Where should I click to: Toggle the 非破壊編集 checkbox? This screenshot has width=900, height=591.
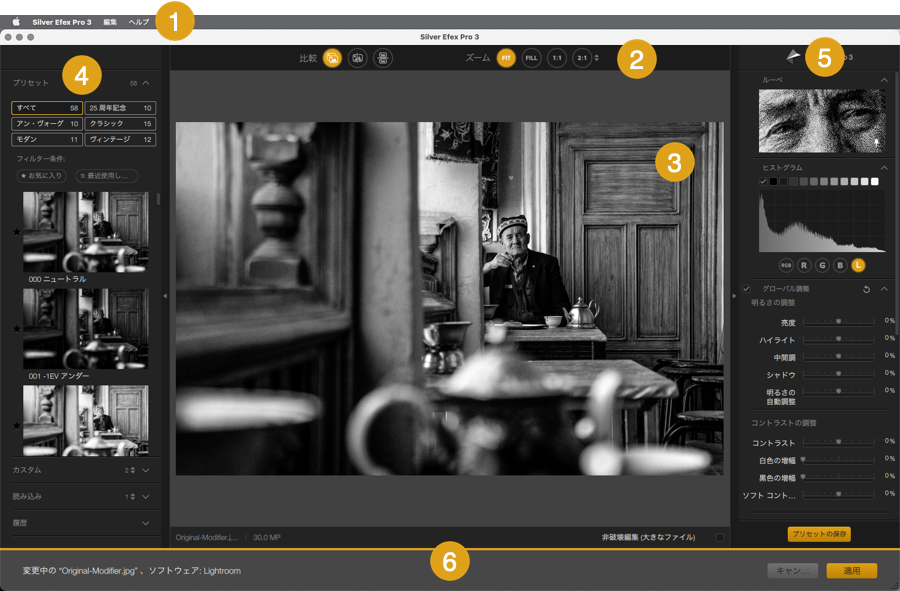[720, 538]
